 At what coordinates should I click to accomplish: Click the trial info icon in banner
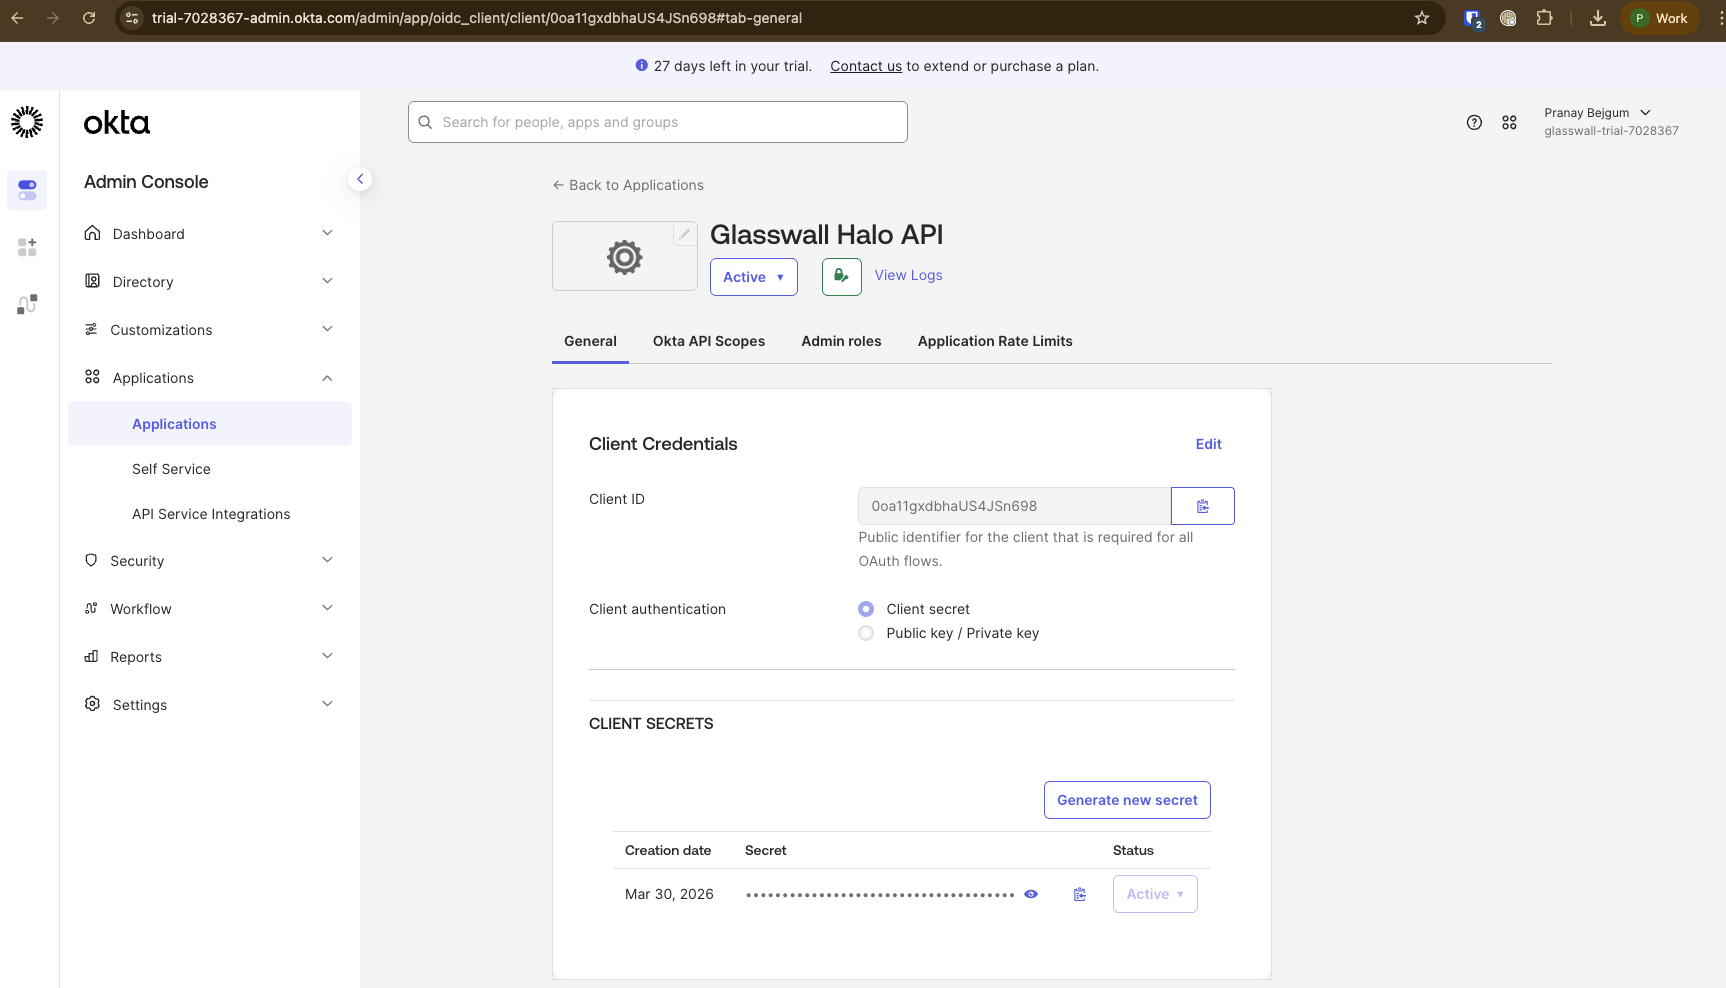[x=641, y=65]
